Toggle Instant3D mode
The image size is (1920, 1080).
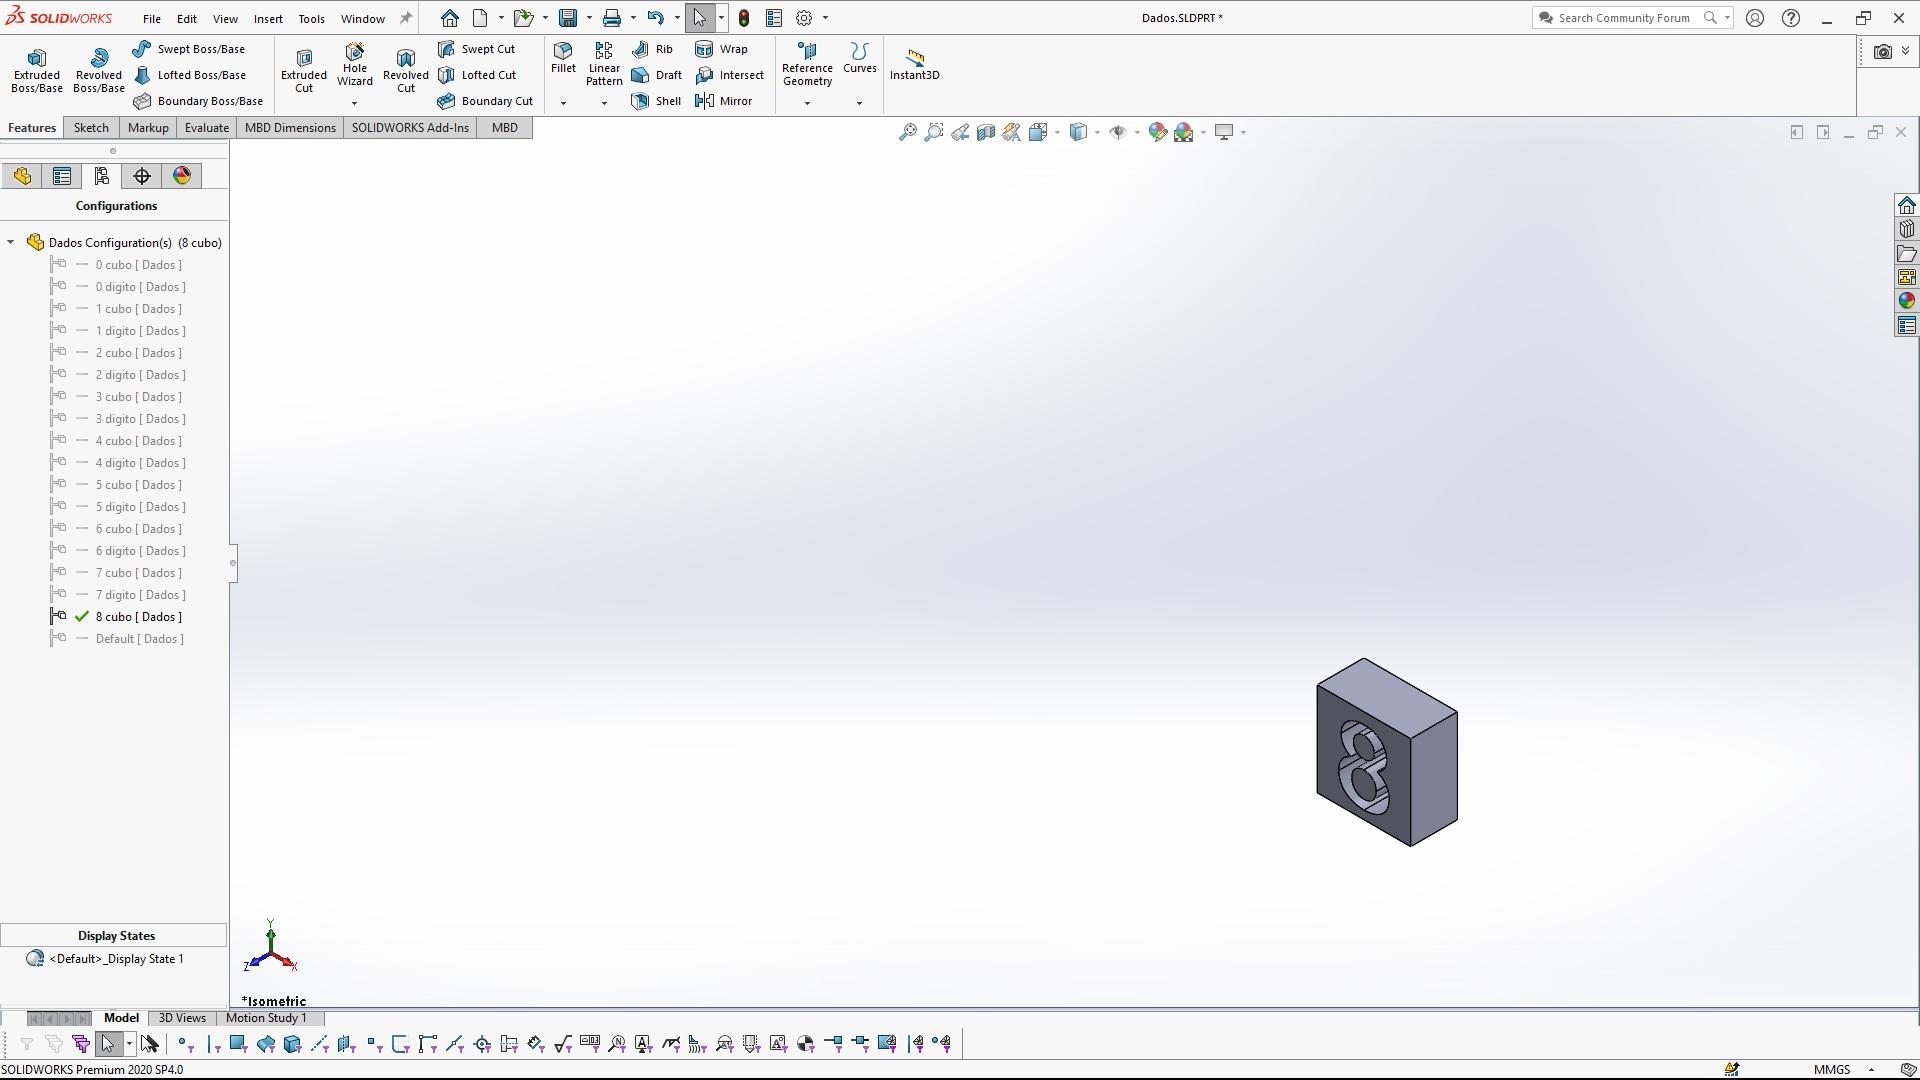coord(915,64)
